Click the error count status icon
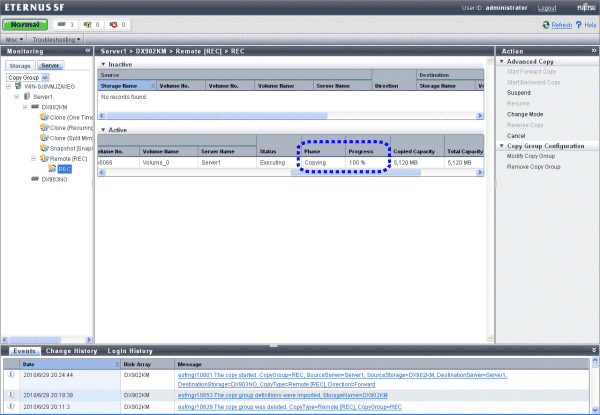 [114, 24]
